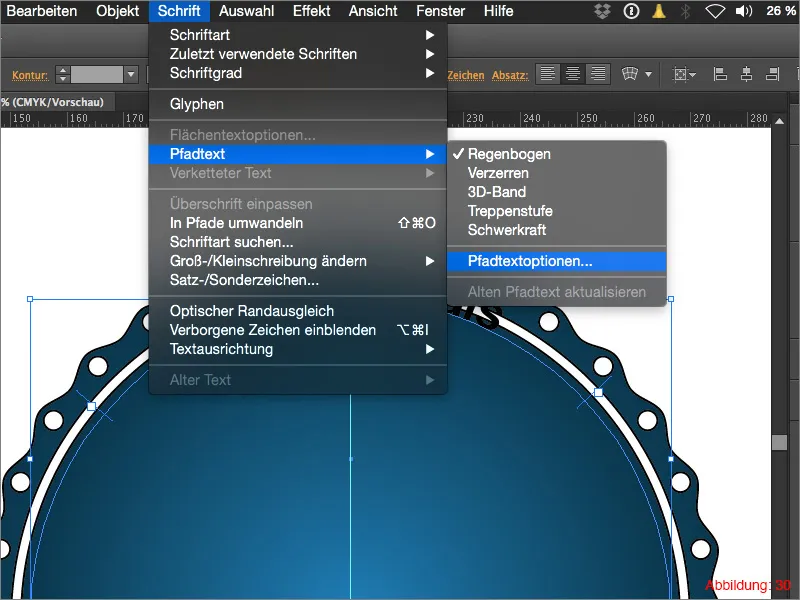Image resolution: width=800 pixels, height=600 pixels.
Task: Click the yellow bell notification icon
Action: pyautogui.click(x=659, y=11)
